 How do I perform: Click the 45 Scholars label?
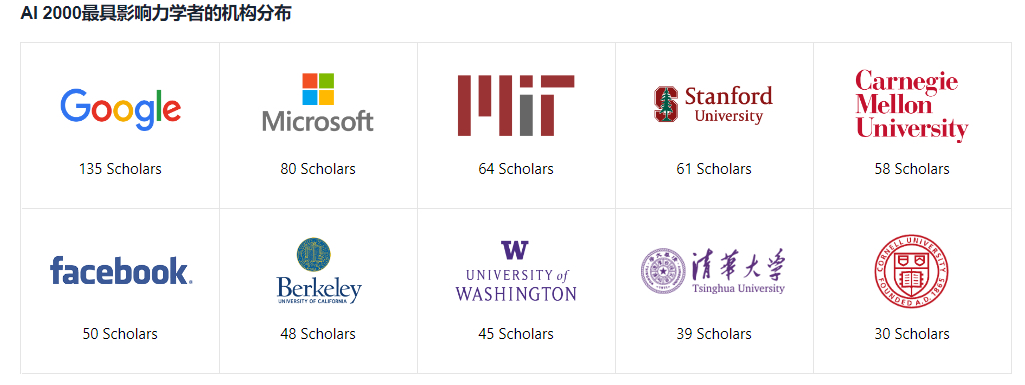coord(516,333)
